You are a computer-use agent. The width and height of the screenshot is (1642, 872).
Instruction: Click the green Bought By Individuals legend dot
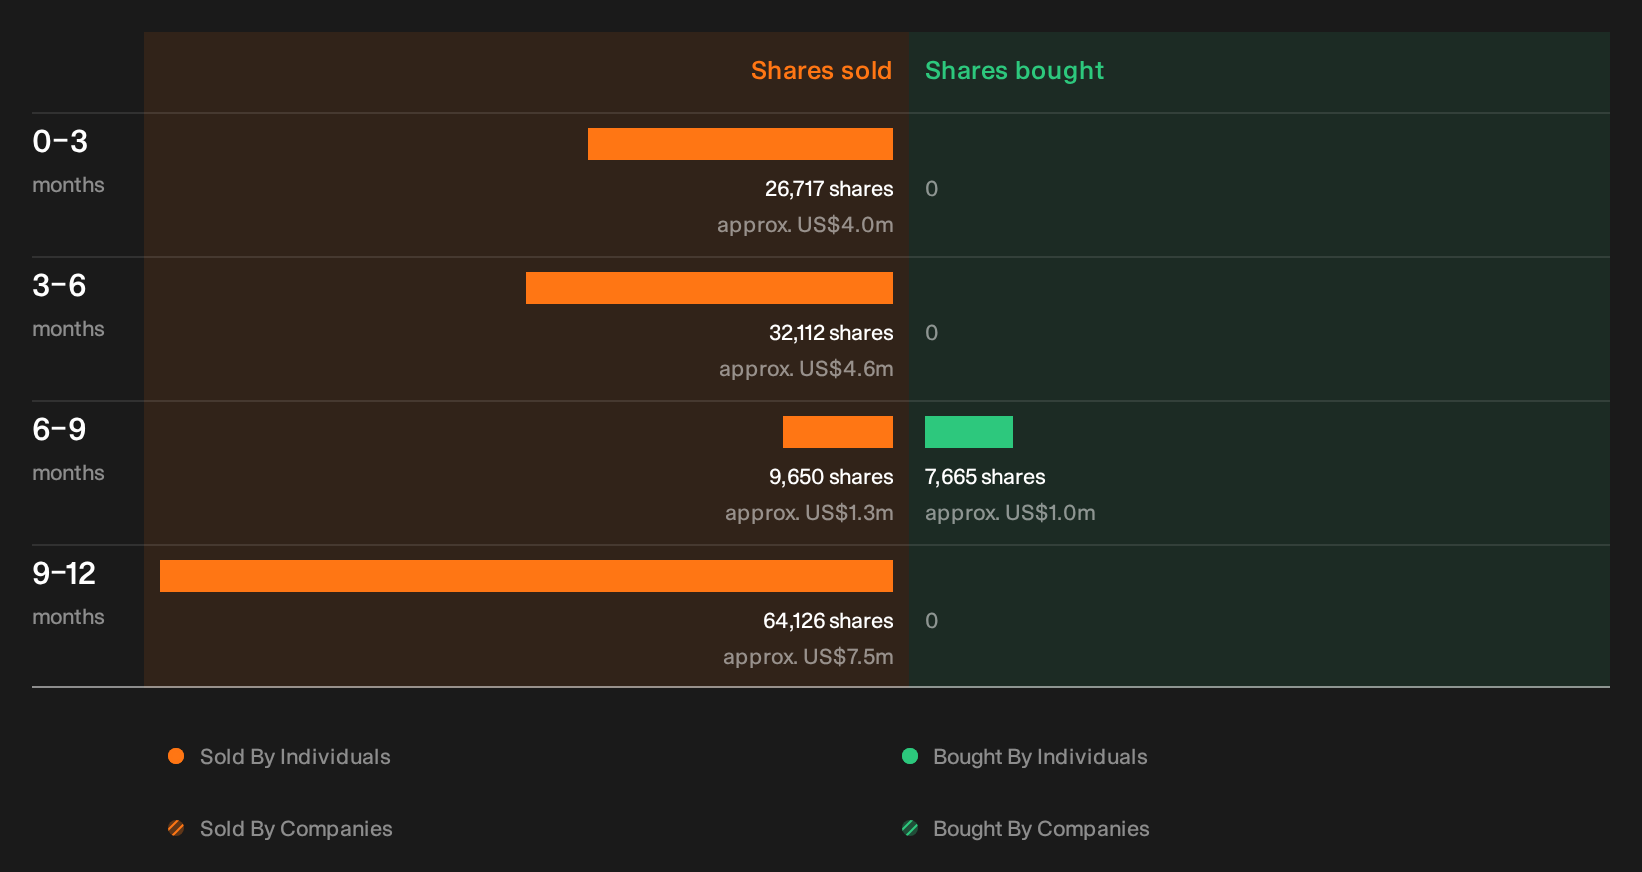tap(910, 756)
